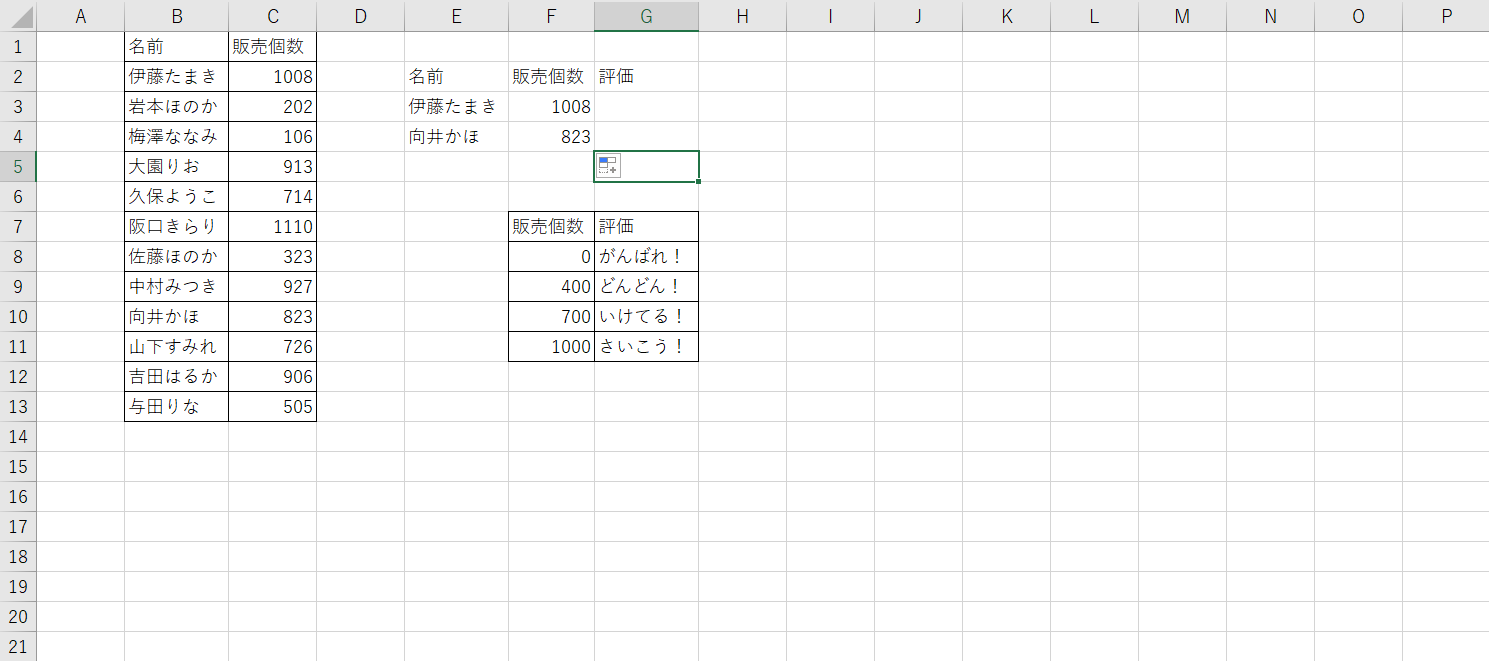
Task: Select column P header
Action: pos(1446,16)
